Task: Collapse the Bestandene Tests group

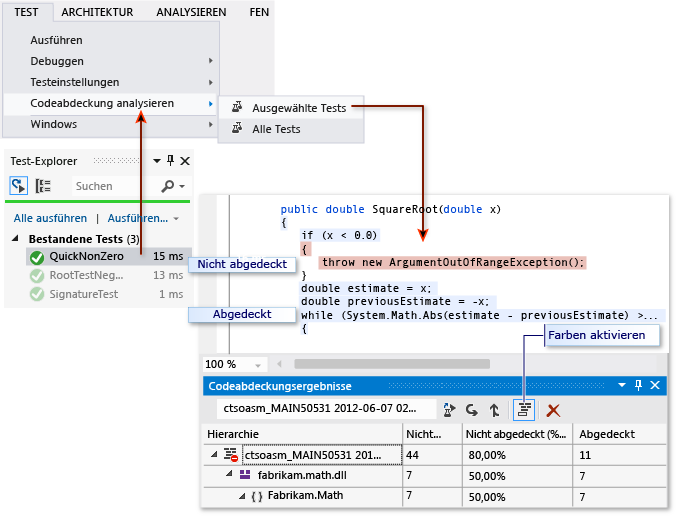Action: [16, 238]
